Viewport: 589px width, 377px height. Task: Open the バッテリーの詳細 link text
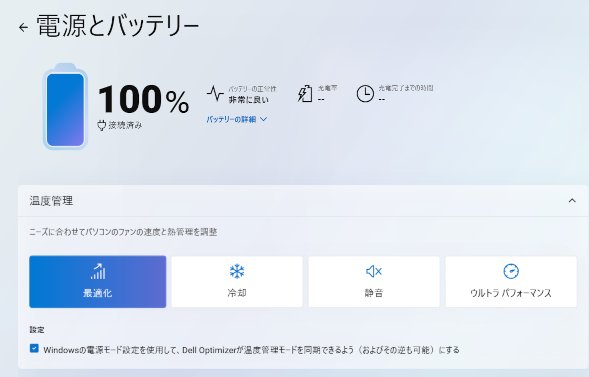pos(231,119)
